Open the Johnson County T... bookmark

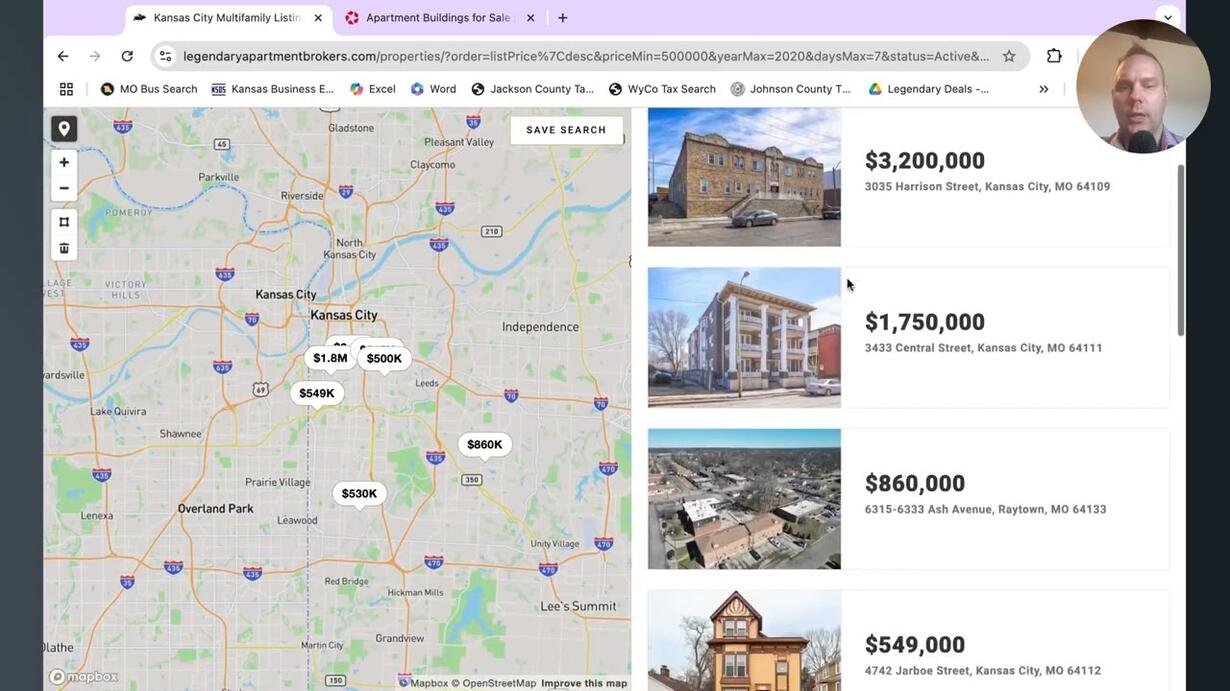pyautogui.click(x=791, y=89)
